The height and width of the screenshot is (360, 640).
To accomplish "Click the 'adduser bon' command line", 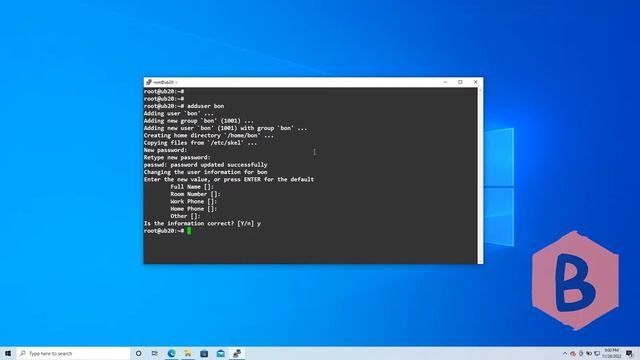I will [184, 106].
